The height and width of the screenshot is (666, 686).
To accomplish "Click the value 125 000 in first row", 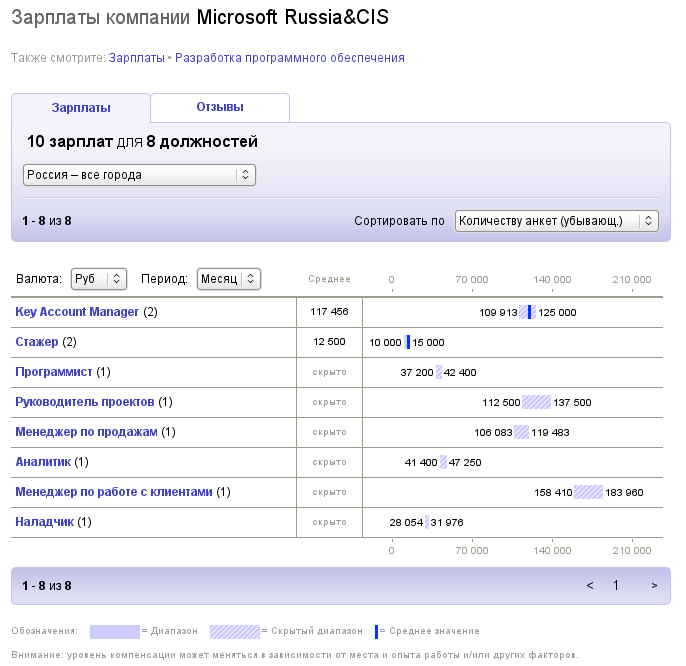I will 557,313.
